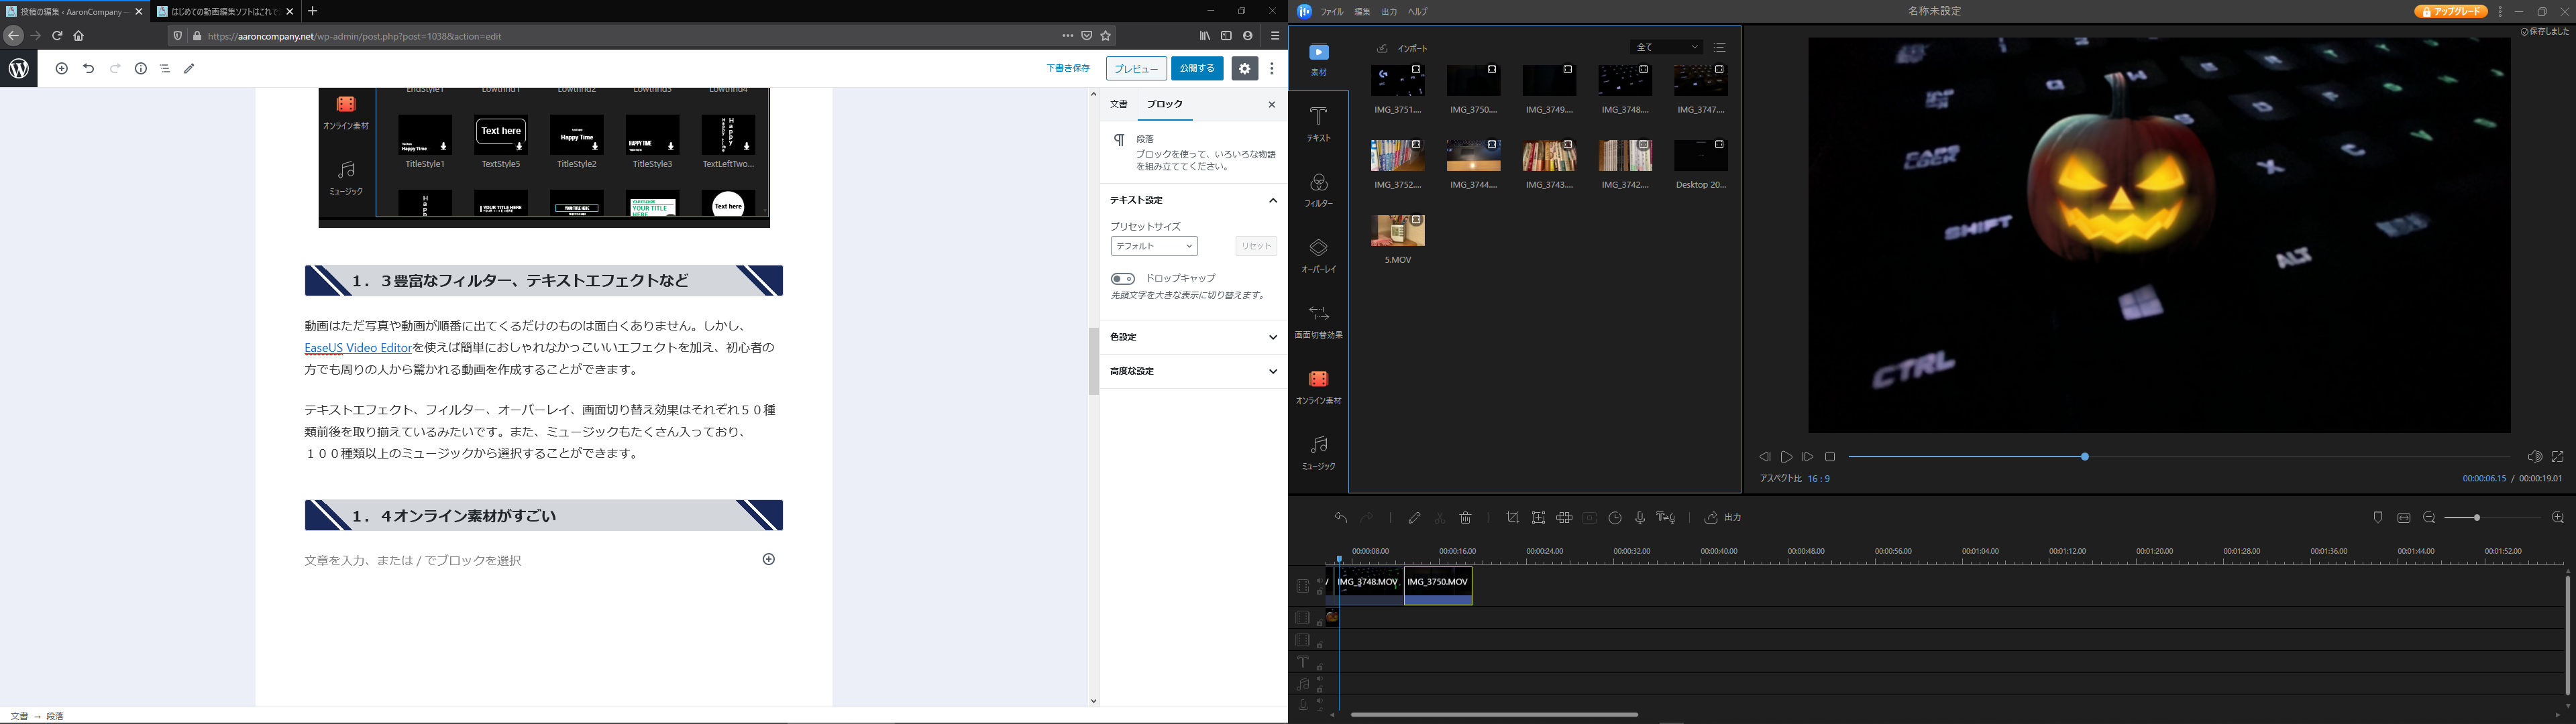Viewport: 2576px width, 724px height.
Task: Toggle the ドロップキャップ switch
Action: coord(1122,278)
